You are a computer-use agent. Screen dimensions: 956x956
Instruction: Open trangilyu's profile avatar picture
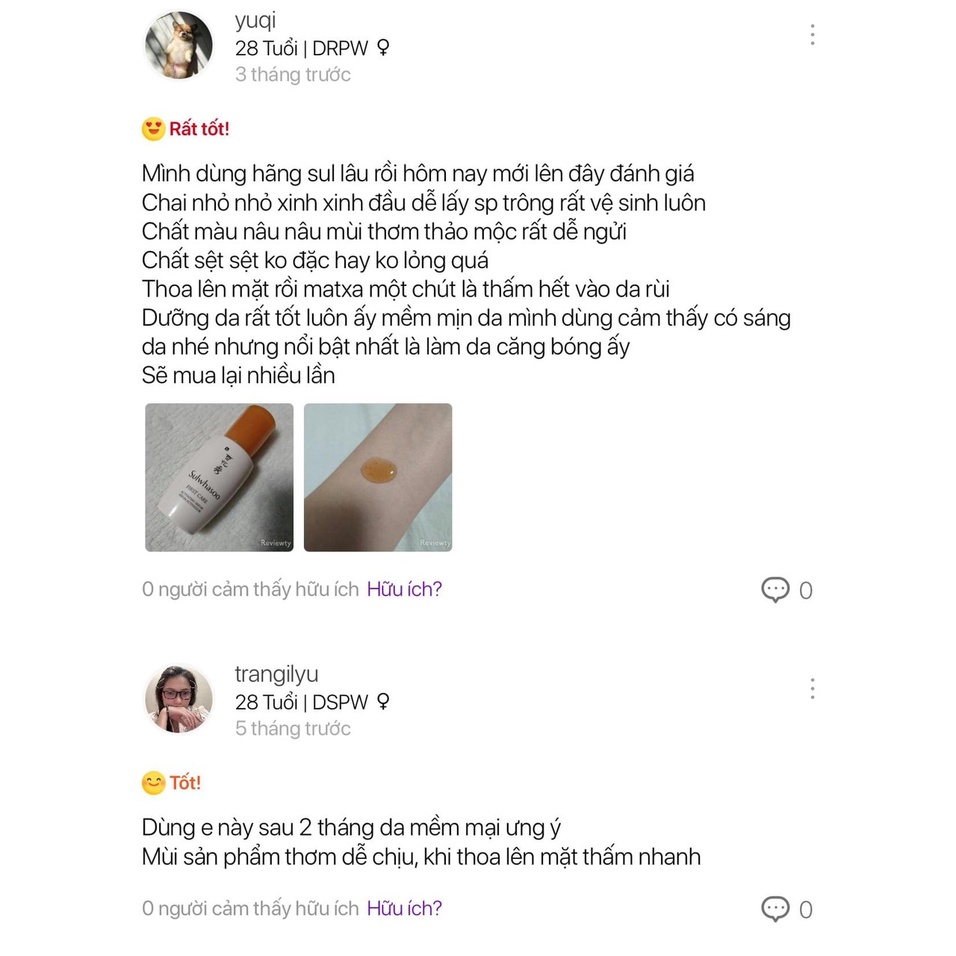tap(179, 699)
